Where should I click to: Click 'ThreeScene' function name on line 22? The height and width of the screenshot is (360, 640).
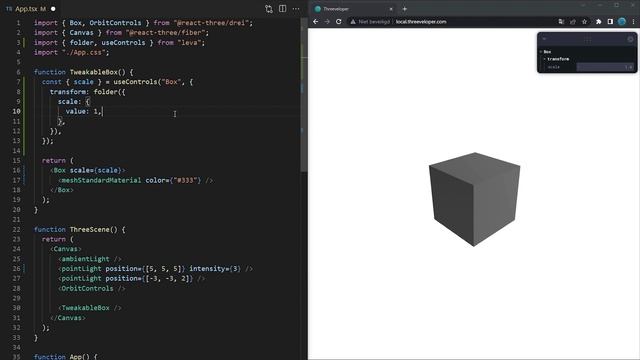click(x=89, y=229)
